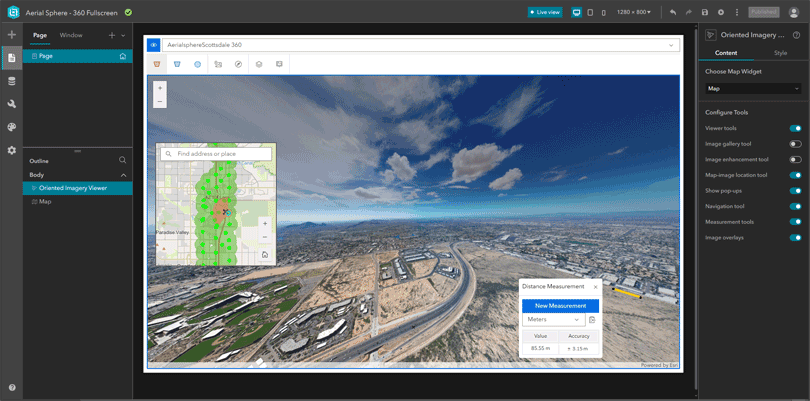Click the home icon on Page row

[122, 56]
